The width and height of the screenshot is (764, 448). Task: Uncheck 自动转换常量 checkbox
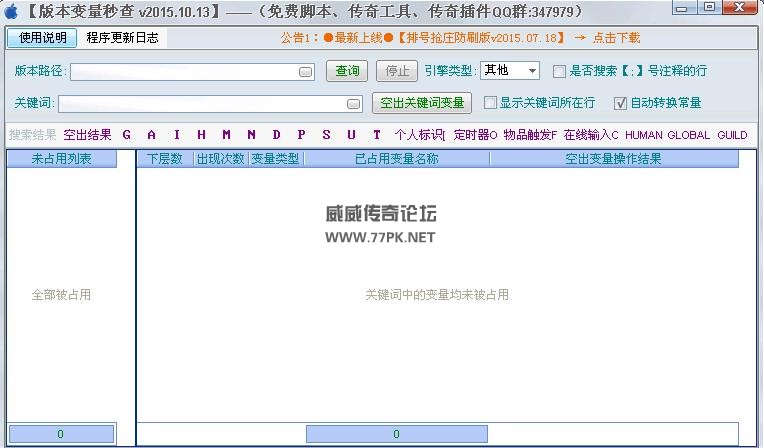[620, 103]
